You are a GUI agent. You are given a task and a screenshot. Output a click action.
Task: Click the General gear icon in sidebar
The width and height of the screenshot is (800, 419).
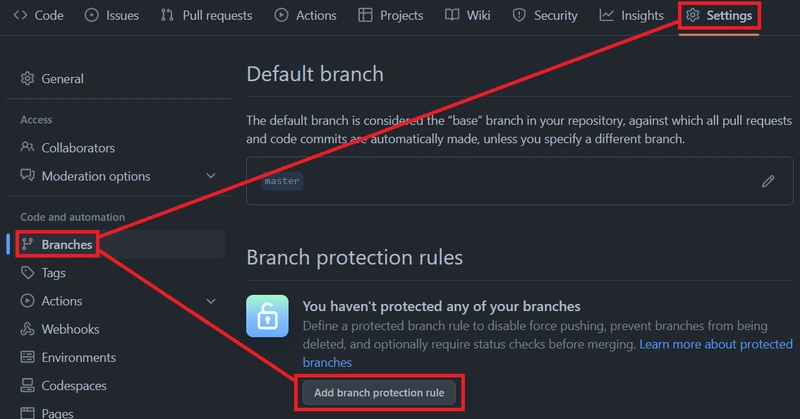tap(28, 79)
